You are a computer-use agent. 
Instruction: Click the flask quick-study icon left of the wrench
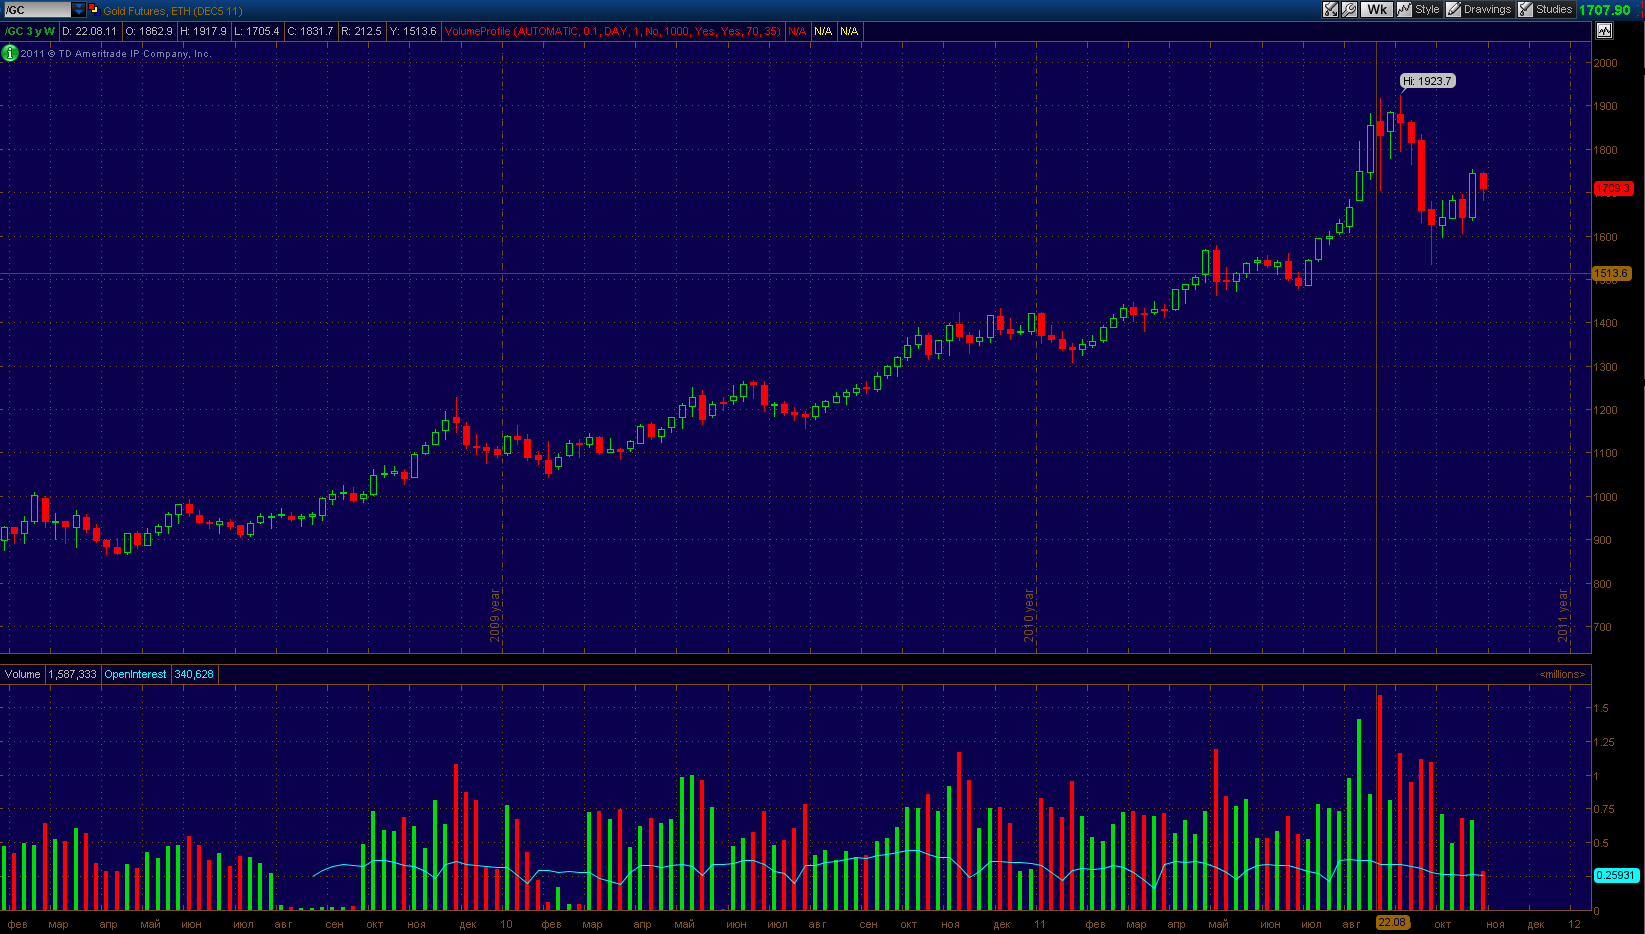[1331, 9]
